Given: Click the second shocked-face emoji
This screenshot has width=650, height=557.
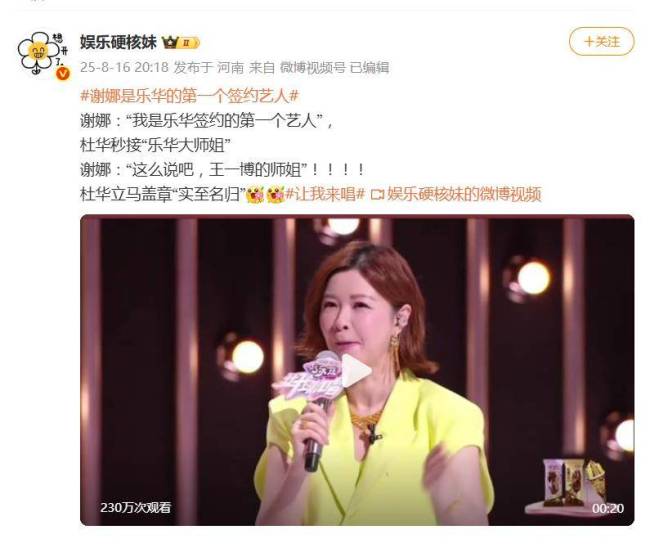Looking at the screenshot, I should [x=275, y=194].
